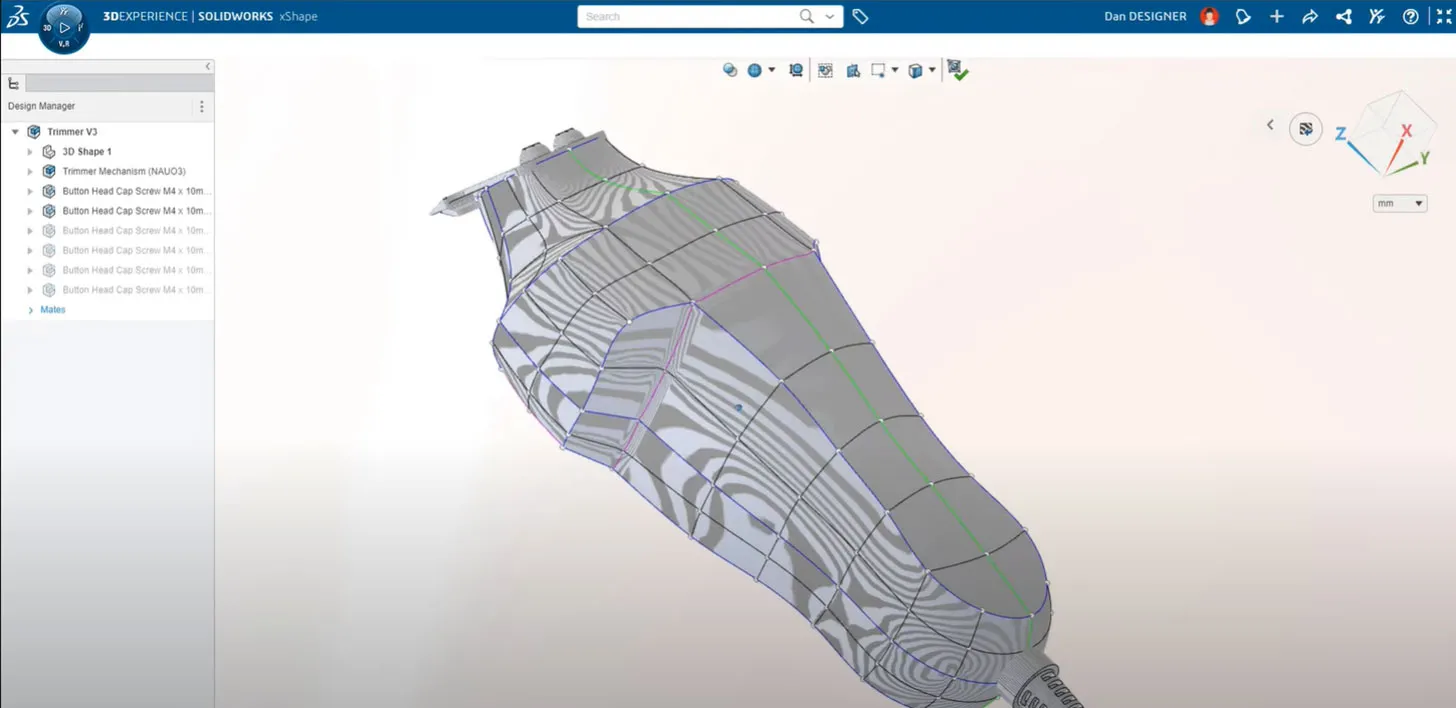
Task: Open the units dropdown showing mm
Action: (x=1399, y=202)
